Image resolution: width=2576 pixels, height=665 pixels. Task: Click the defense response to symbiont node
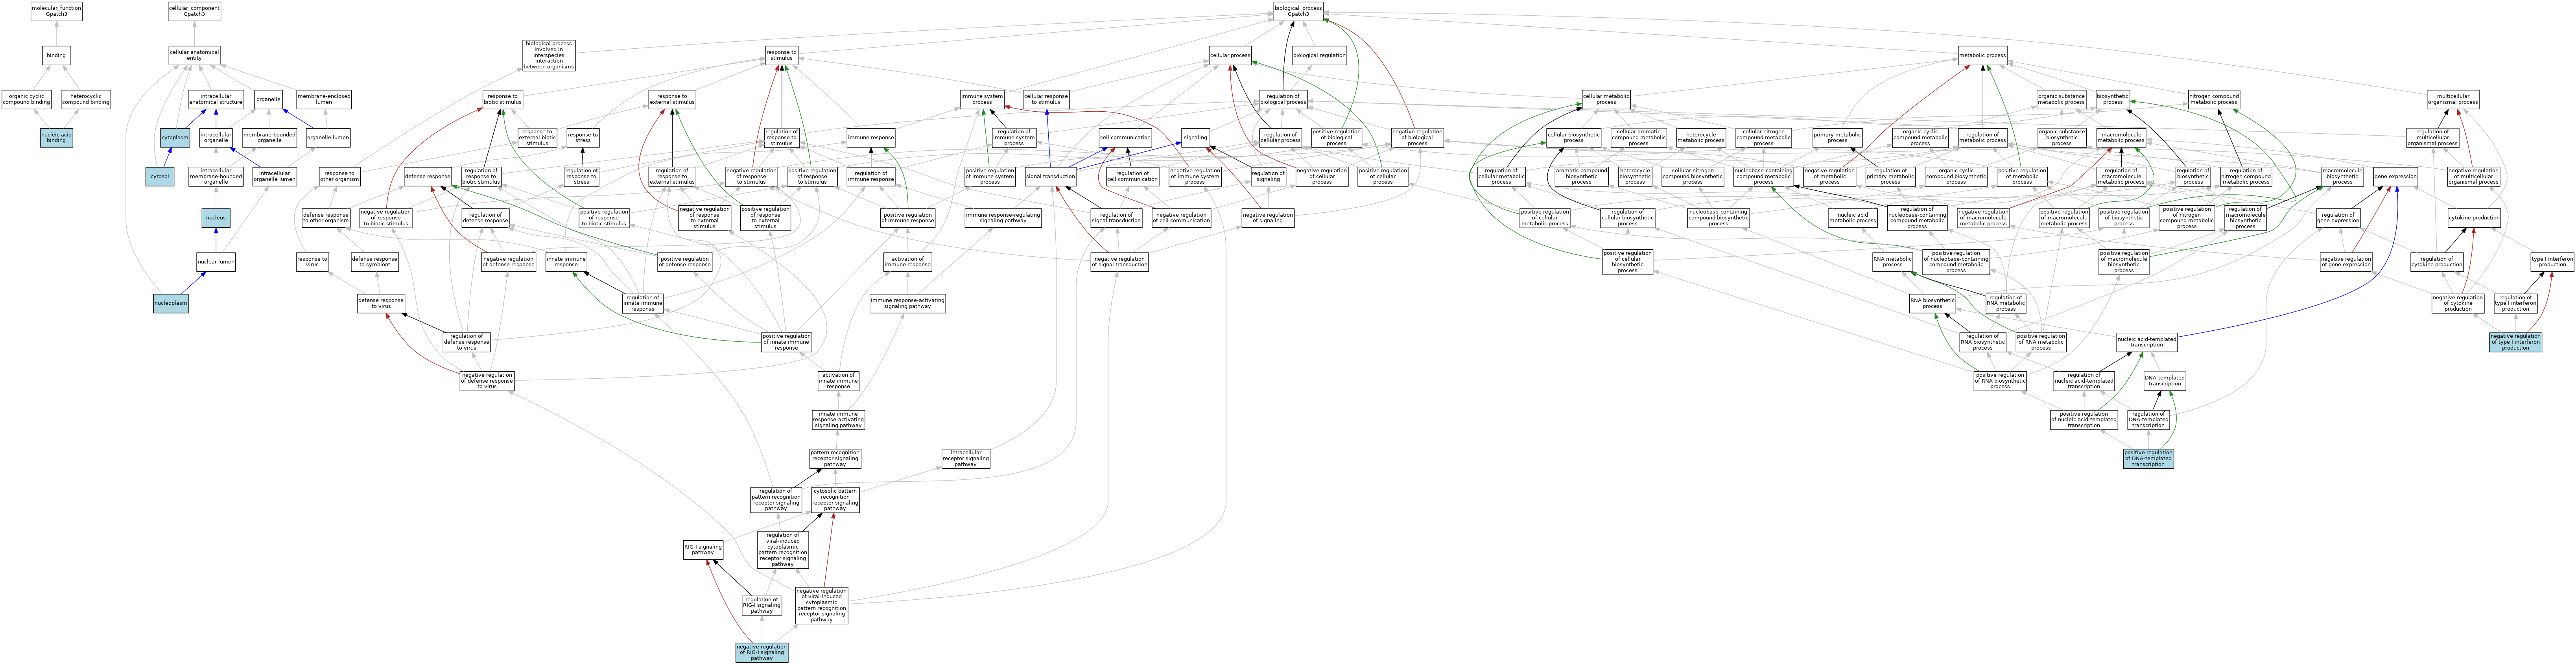click(375, 262)
